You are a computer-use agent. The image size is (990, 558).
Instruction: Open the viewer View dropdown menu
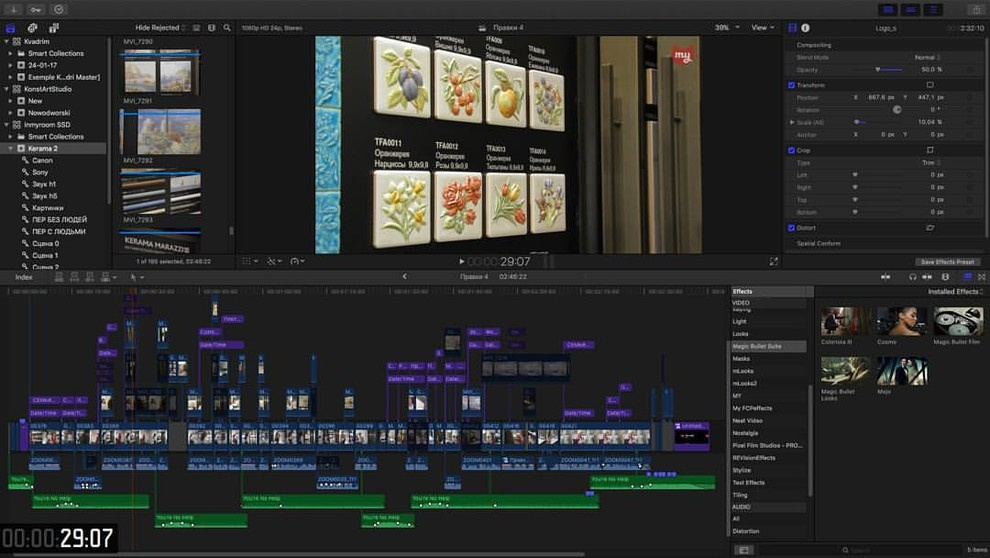pyautogui.click(x=762, y=28)
